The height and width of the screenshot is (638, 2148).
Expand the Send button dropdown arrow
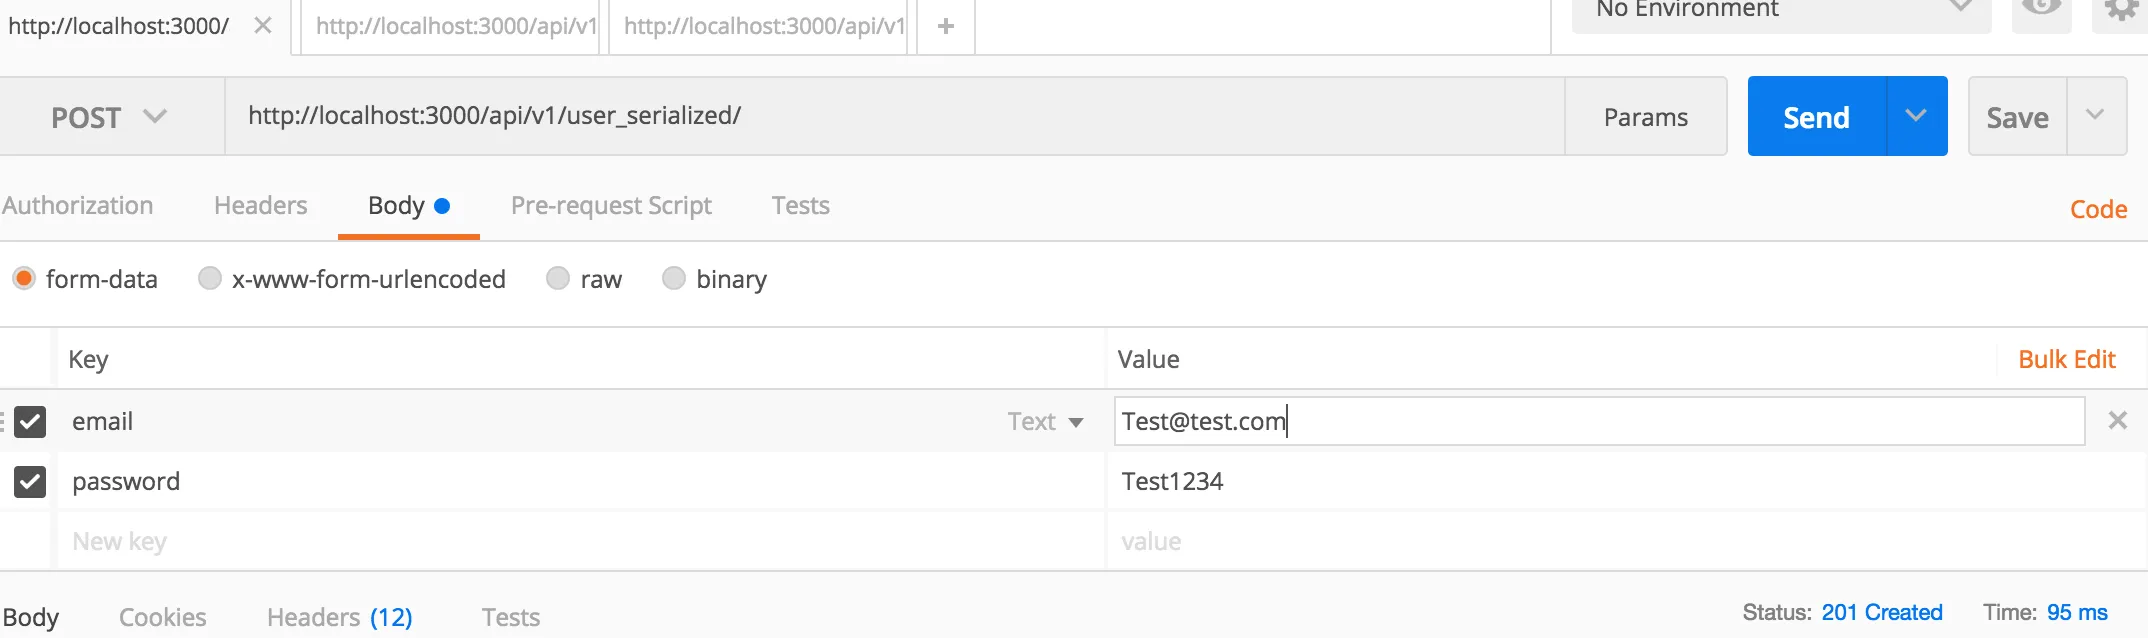(1916, 116)
